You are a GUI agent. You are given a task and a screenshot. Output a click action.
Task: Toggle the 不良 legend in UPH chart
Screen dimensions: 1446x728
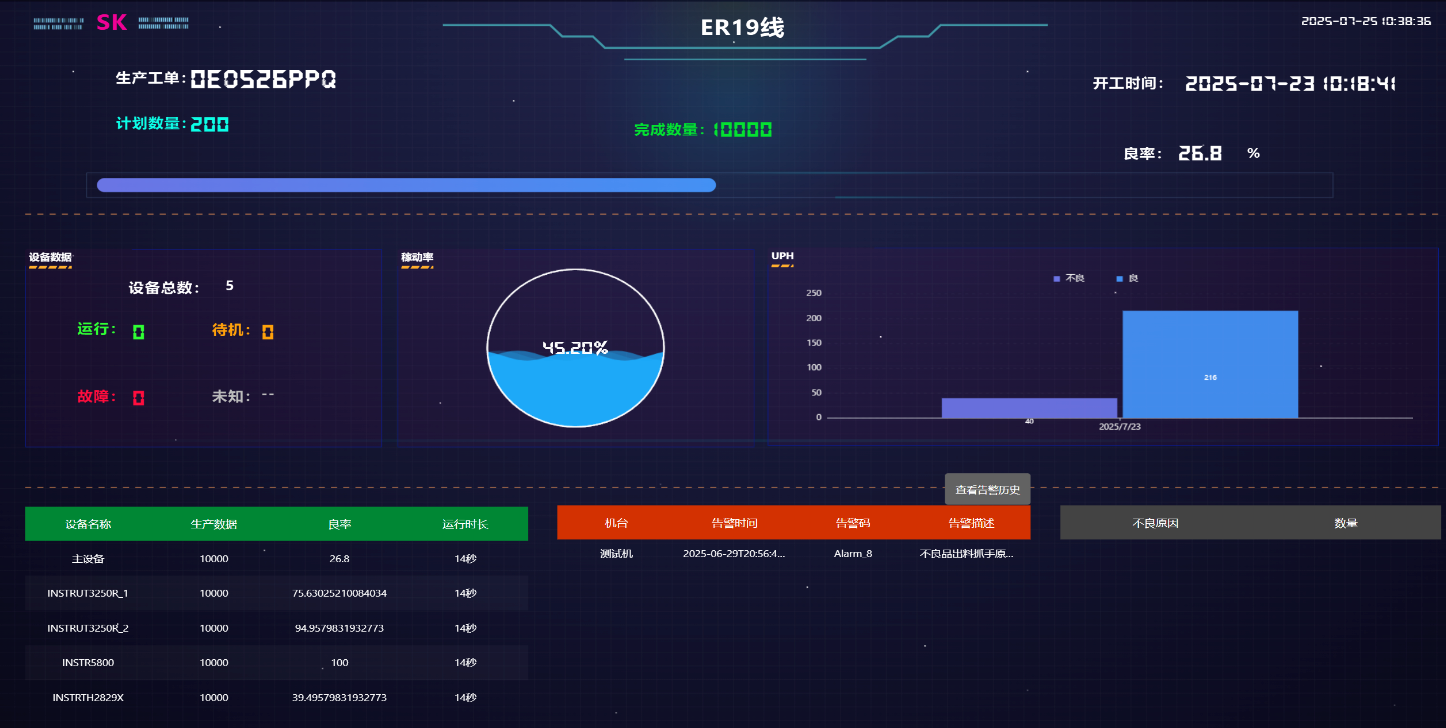click(x=1068, y=278)
